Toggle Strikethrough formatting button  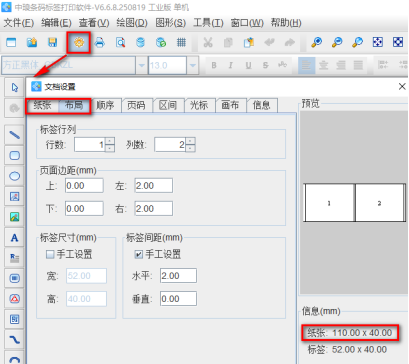265,65
